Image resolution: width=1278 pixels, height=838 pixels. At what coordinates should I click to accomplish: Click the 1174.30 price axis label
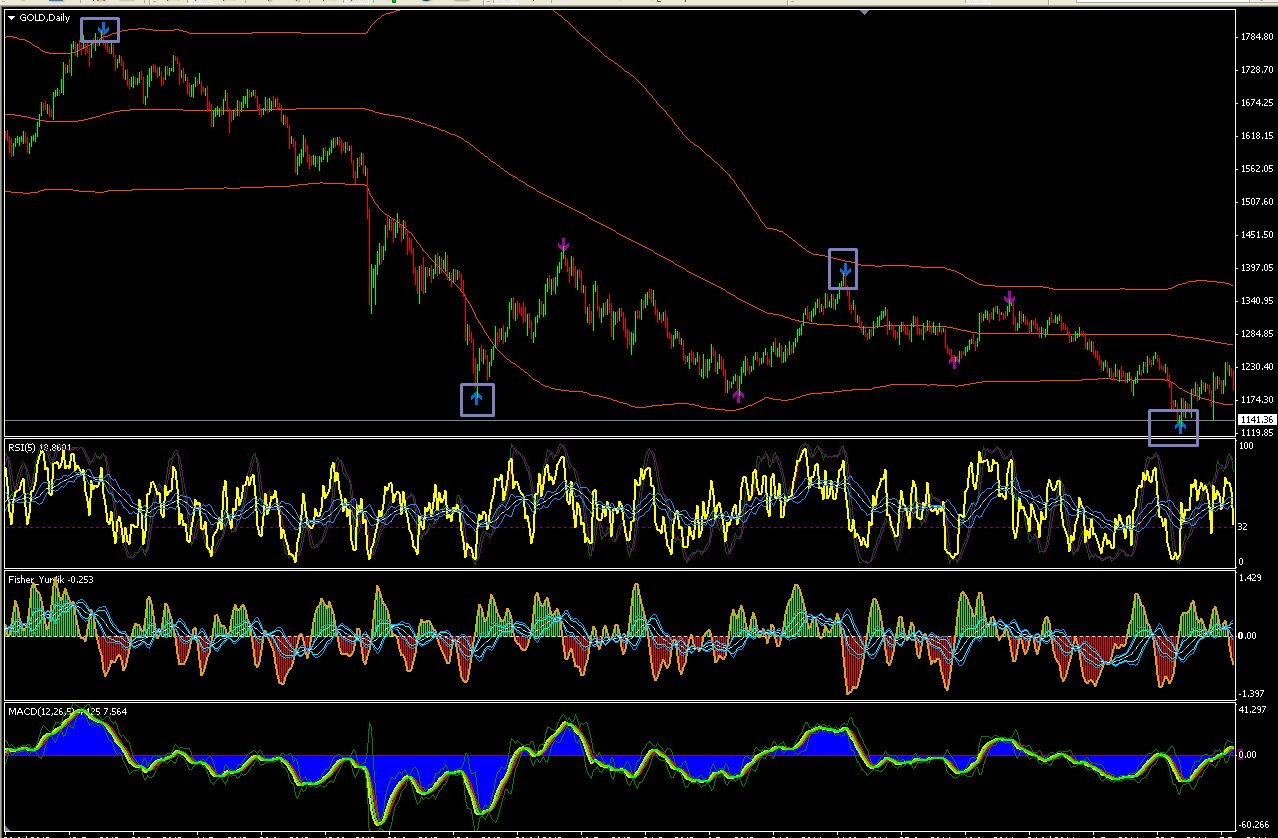1255,400
